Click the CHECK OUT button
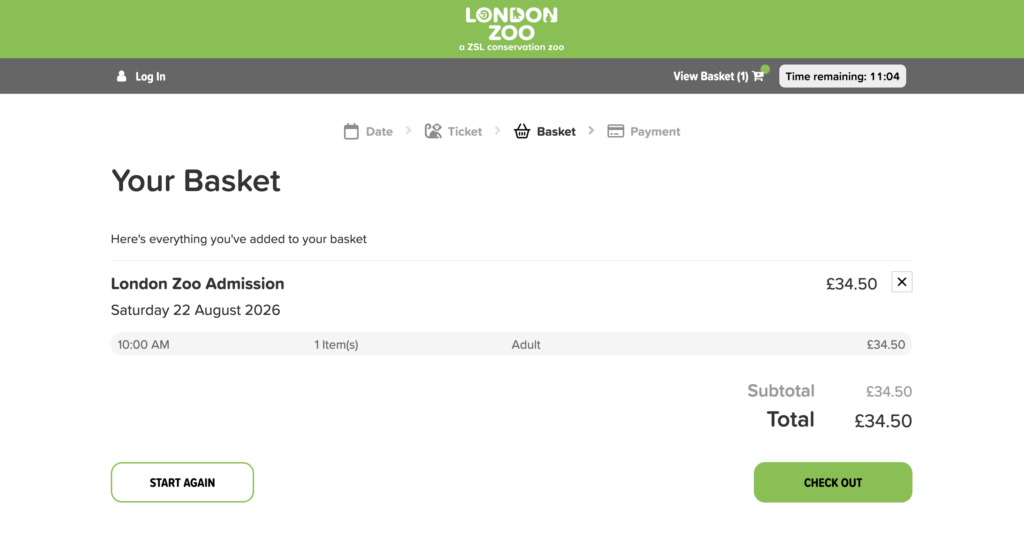The width and height of the screenshot is (1024, 558). click(833, 482)
